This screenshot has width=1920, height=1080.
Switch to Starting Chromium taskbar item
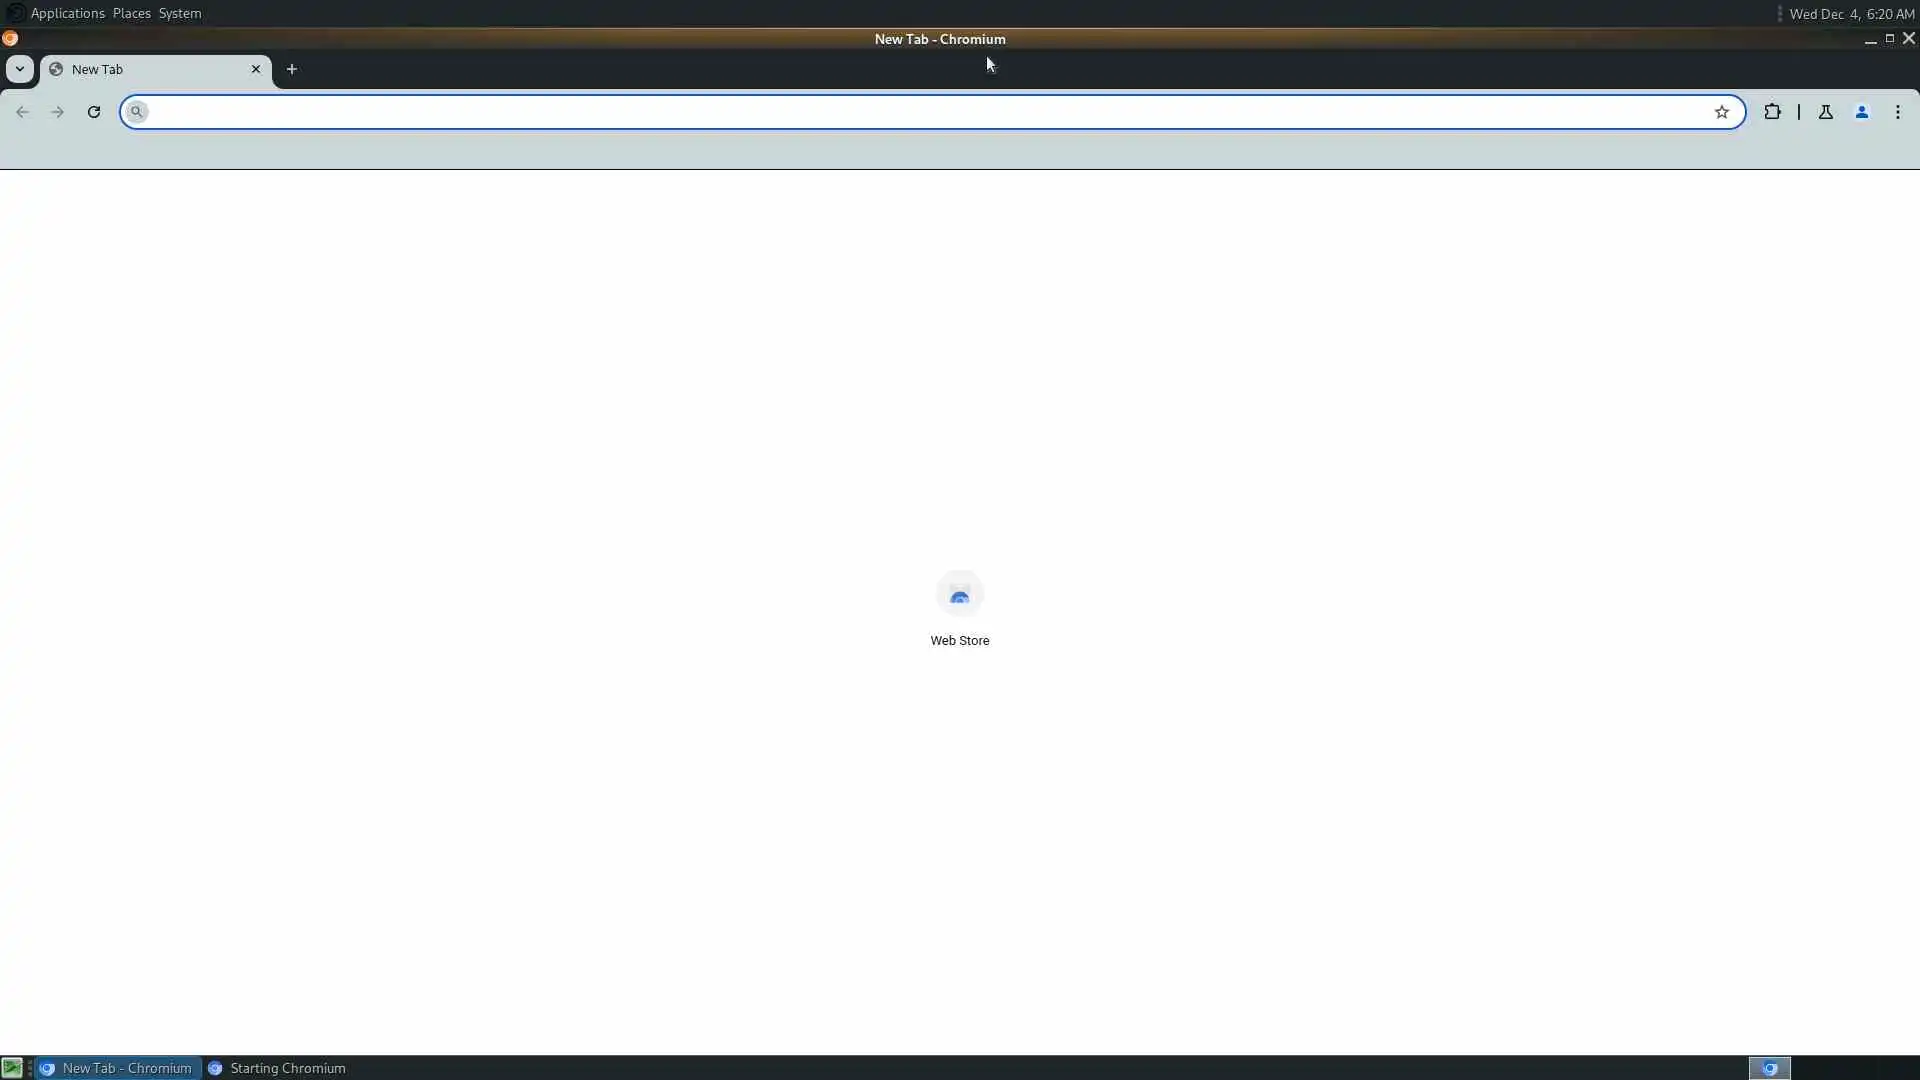click(277, 1068)
